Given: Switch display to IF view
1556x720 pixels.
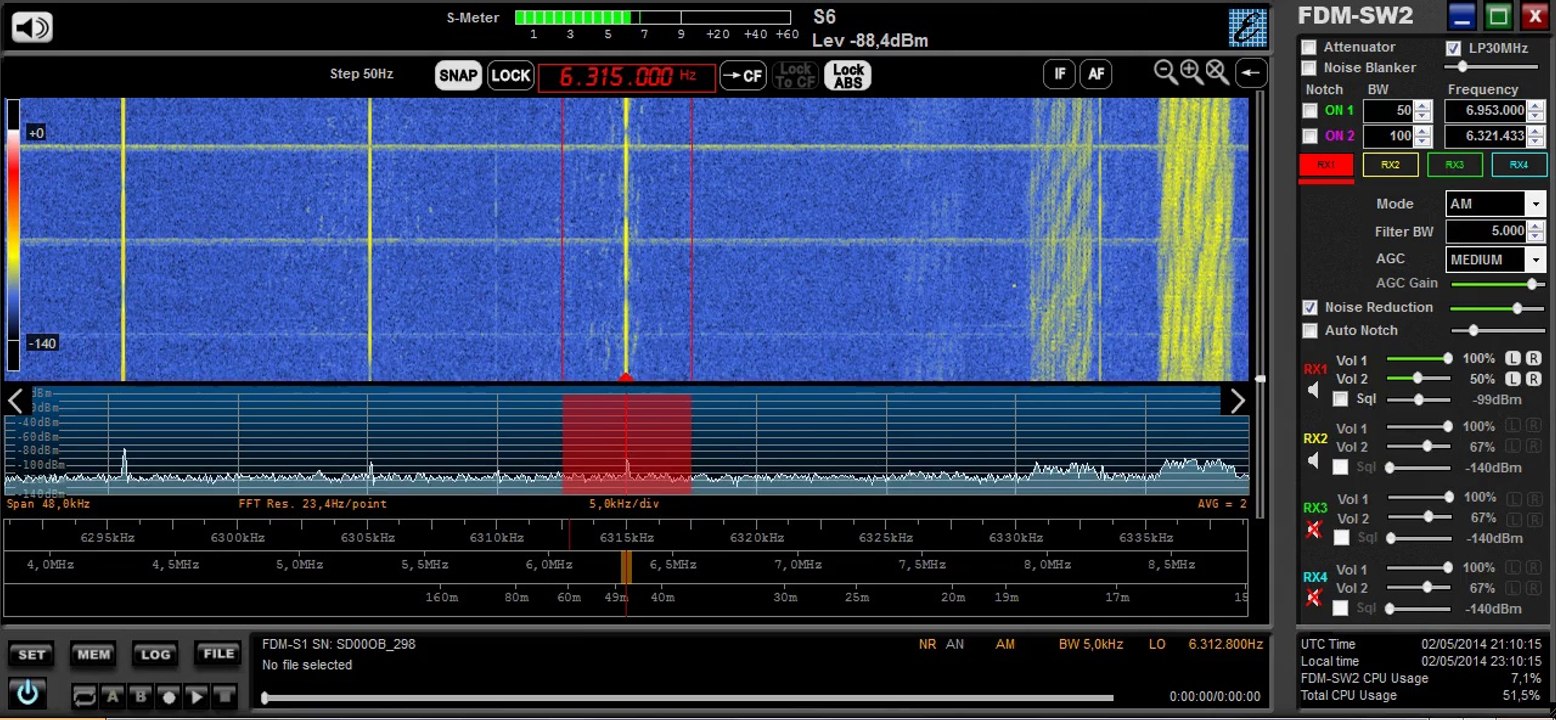Looking at the screenshot, I should pyautogui.click(x=1059, y=73).
